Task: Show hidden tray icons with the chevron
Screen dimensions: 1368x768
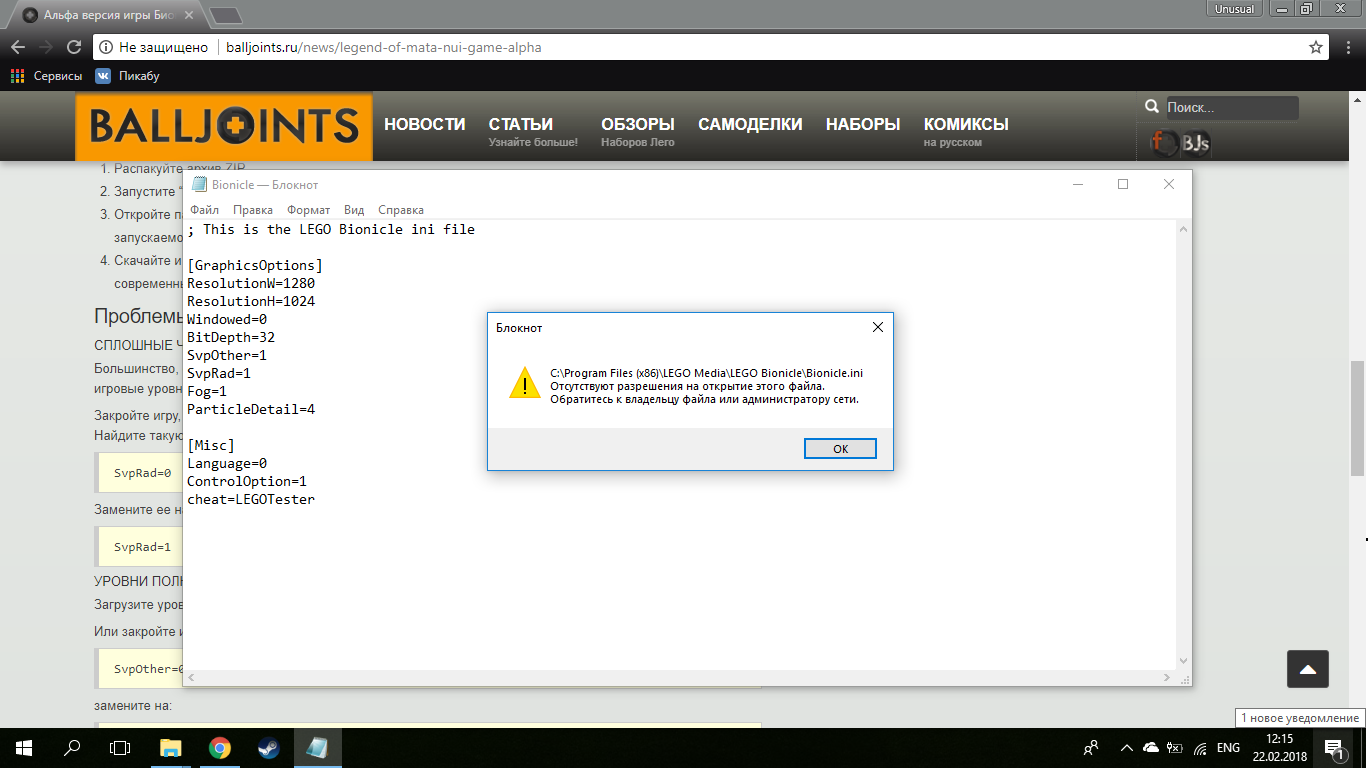Action: click(1127, 747)
